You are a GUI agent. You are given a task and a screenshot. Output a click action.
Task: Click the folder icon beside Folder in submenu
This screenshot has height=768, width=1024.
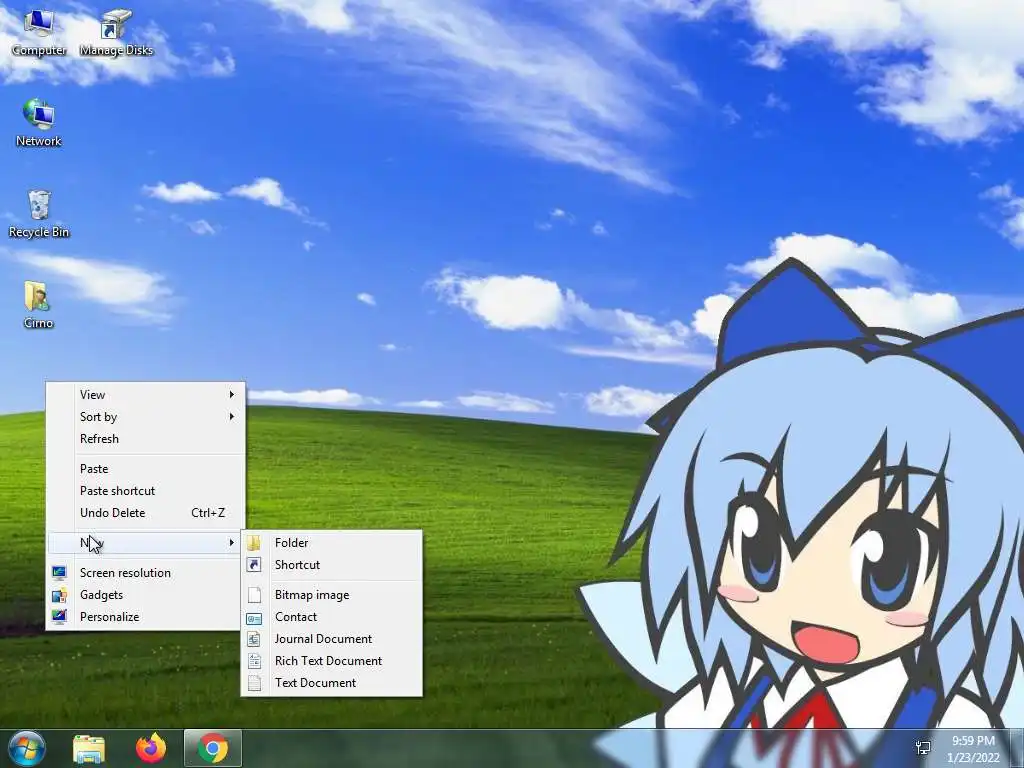[254, 543]
